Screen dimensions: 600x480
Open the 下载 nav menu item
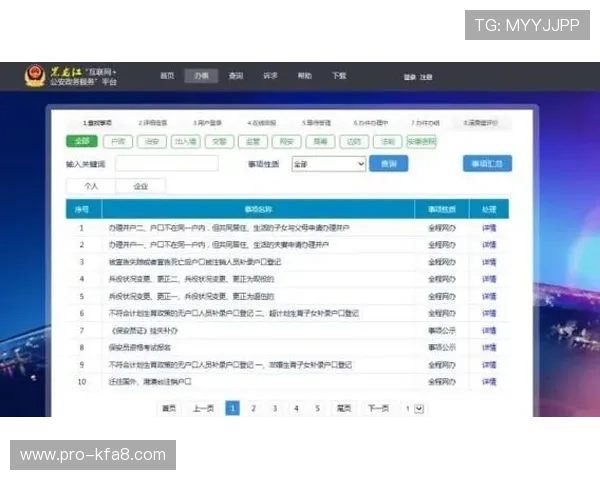339,76
